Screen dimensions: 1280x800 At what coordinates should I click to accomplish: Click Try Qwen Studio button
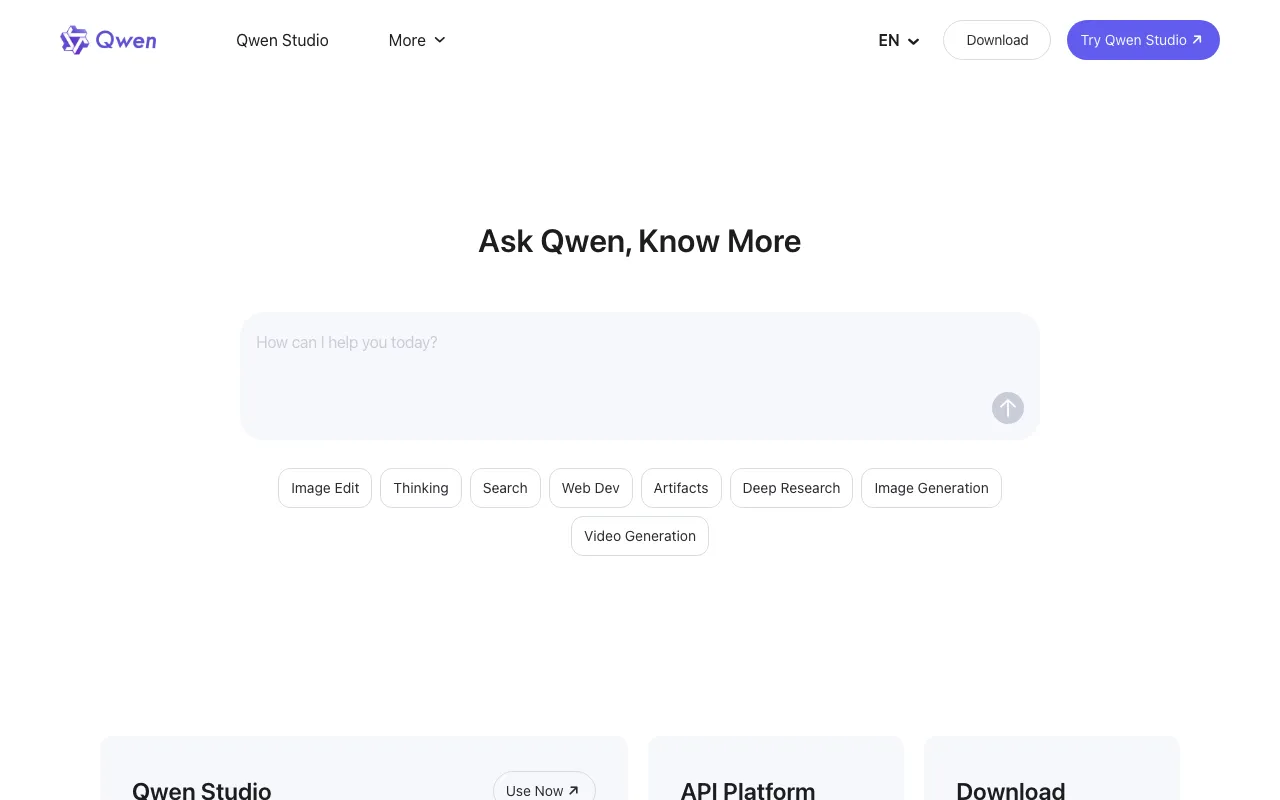coord(1143,40)
